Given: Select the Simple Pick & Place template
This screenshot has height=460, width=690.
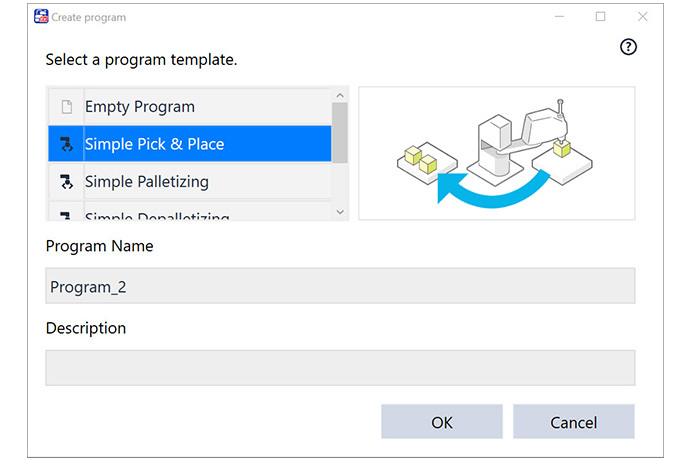Looking at the screenshot, I should pos(190,144).
